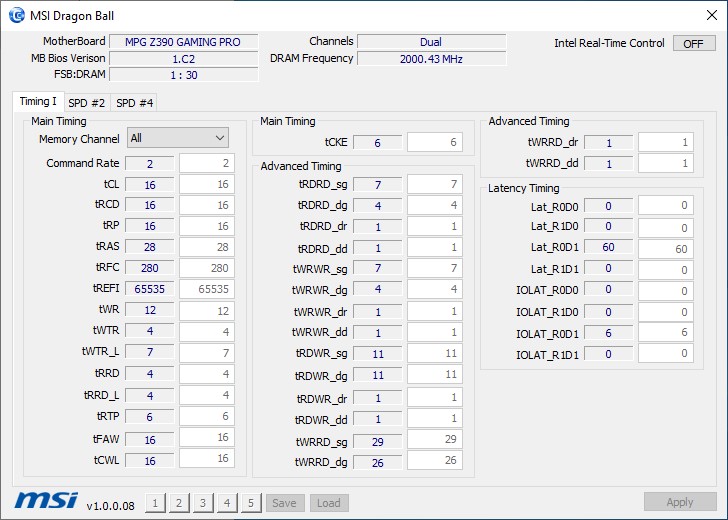Click the editable tREFI input field
The height and width of the screenshot is (520, 728).
(x=207, y=289)
